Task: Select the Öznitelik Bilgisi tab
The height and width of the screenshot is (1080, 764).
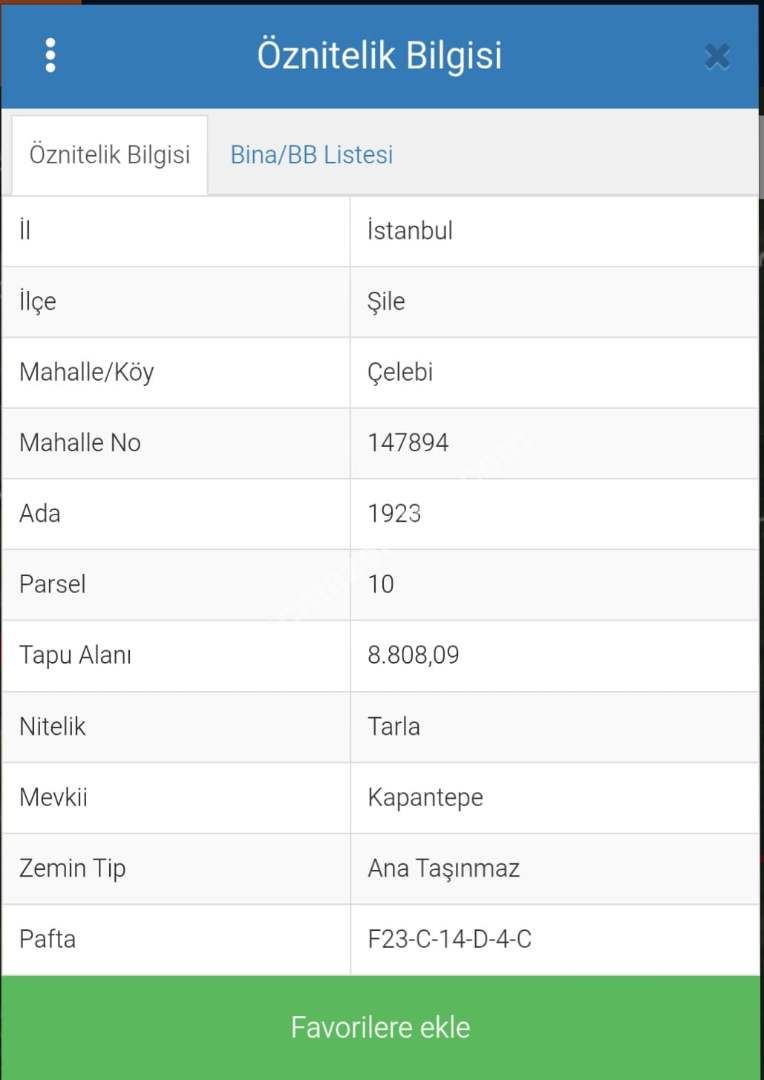Action: [x=109, y=155]
